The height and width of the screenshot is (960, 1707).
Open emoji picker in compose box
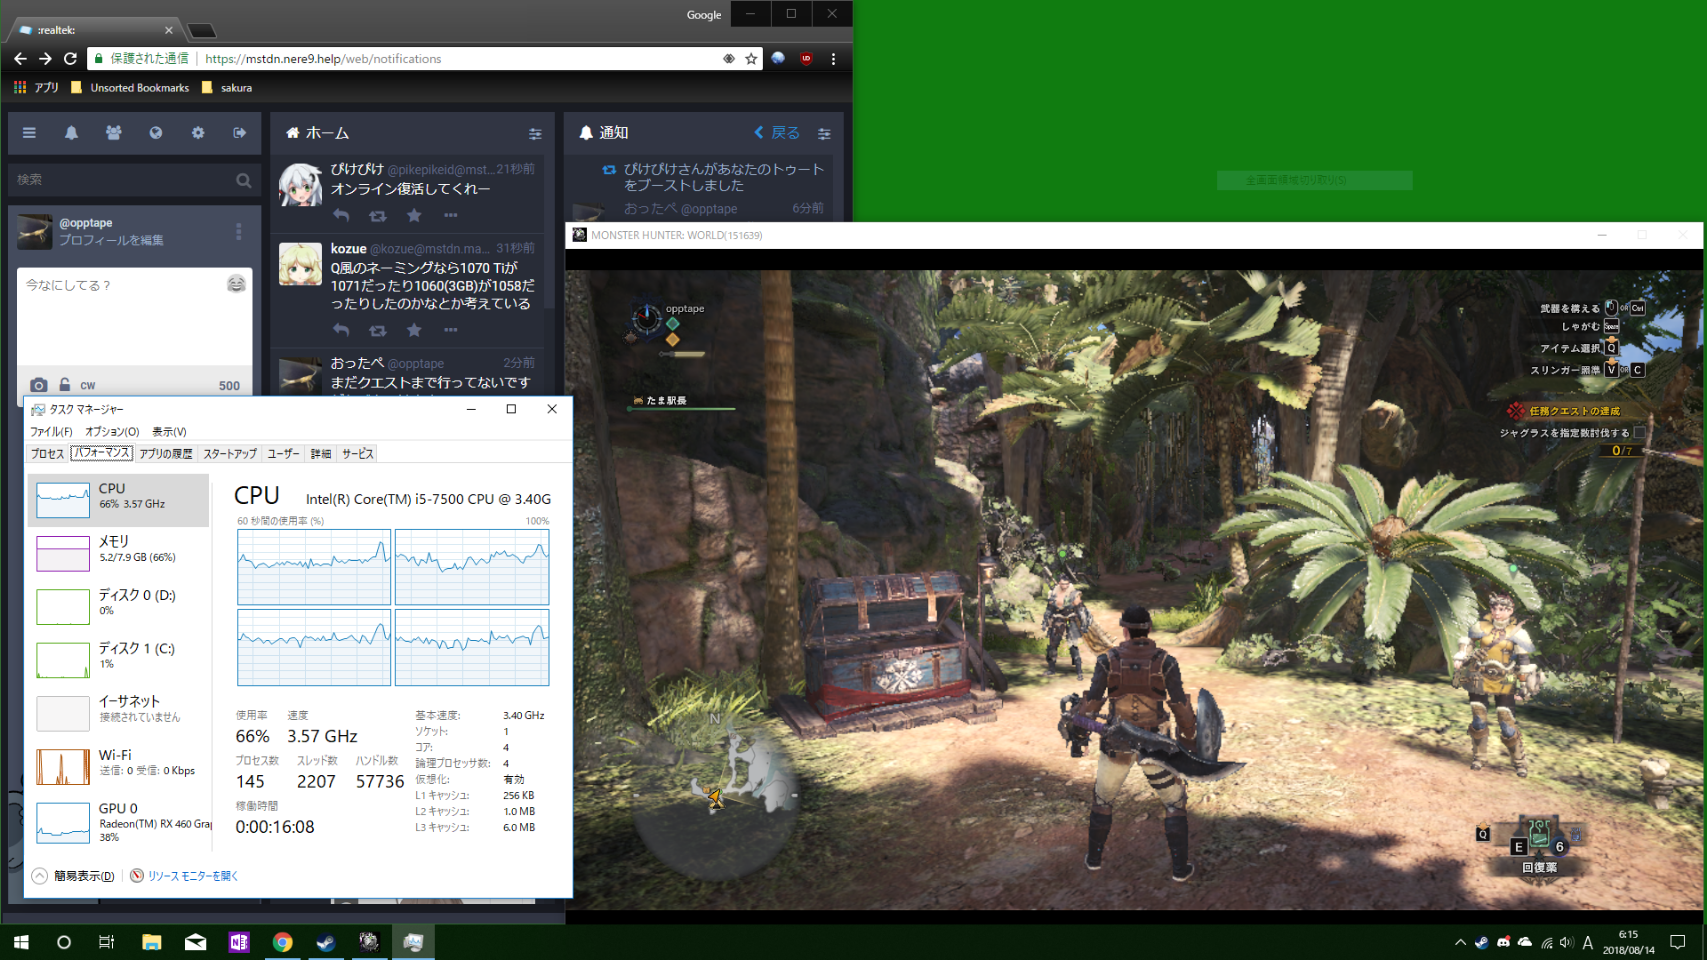pyautogui.click(x=236, y=284)
